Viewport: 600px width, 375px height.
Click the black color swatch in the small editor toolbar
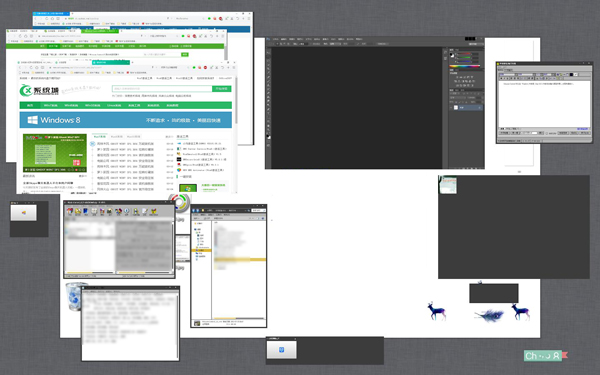point(571,74)
